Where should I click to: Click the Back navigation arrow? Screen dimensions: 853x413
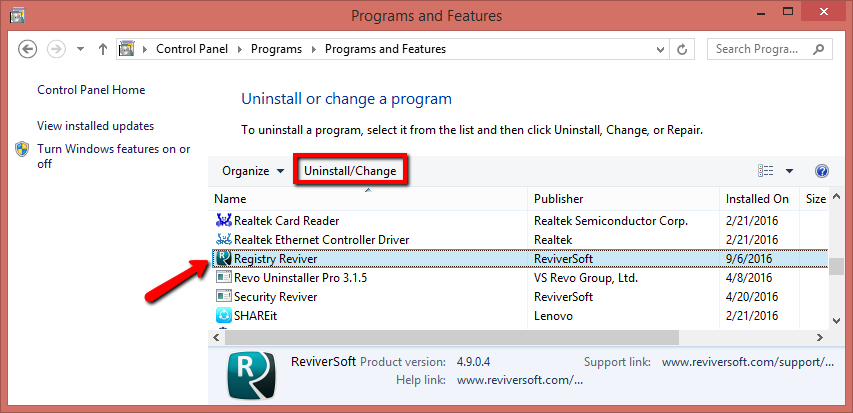click(27, 49)
